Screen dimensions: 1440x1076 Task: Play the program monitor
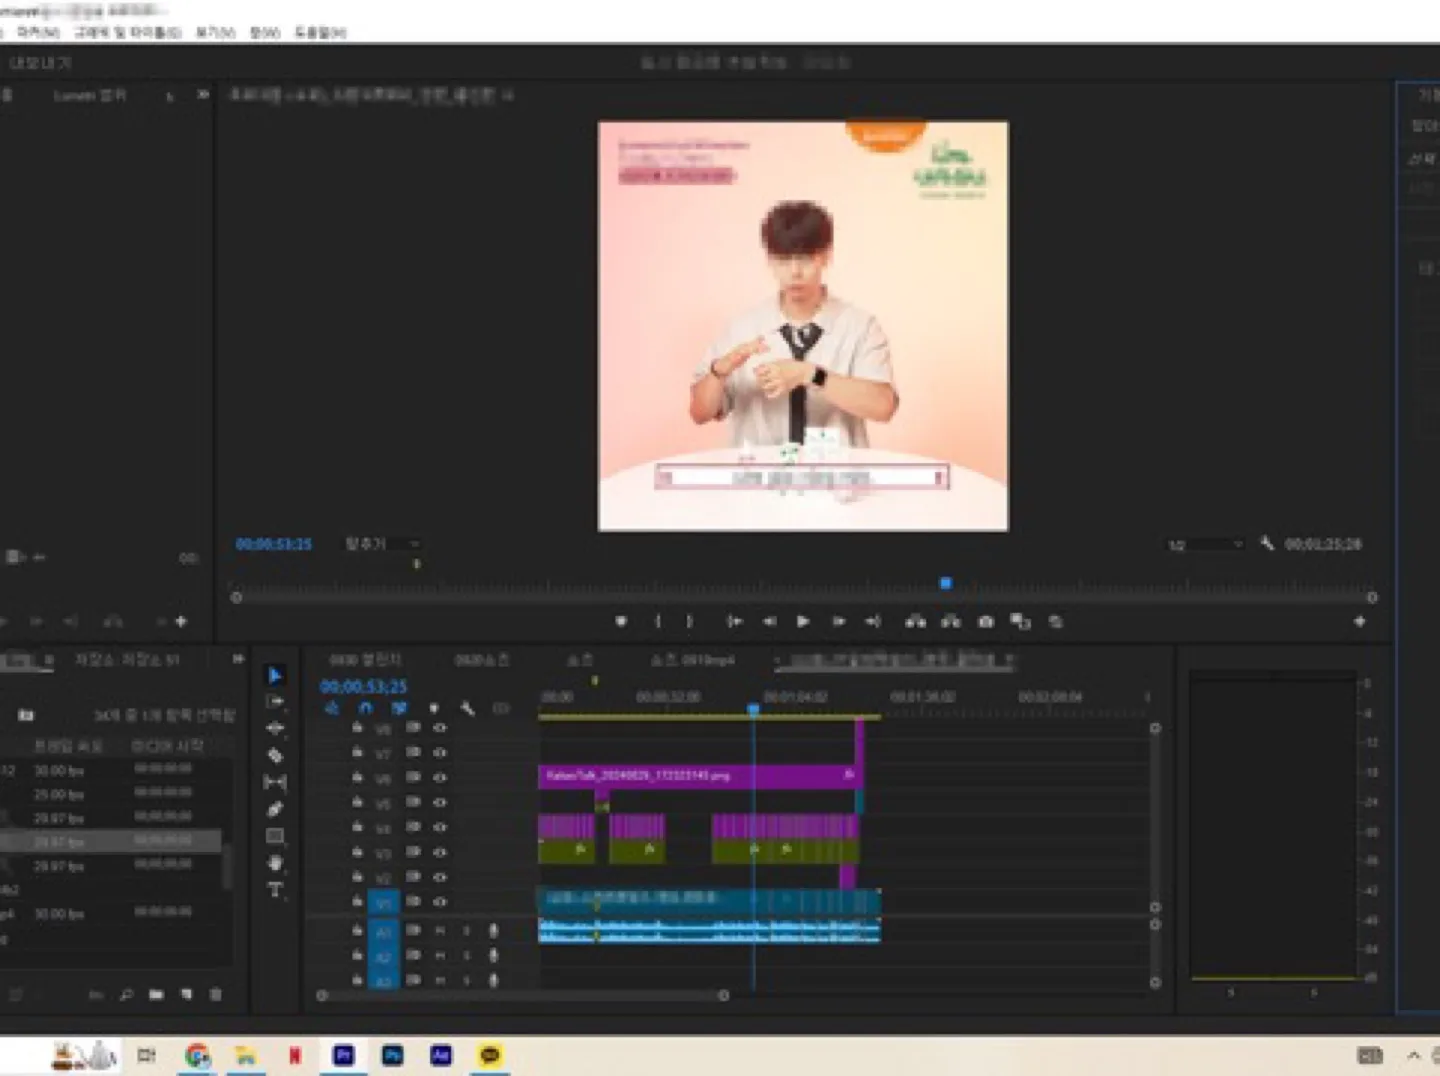click(803, 621)
